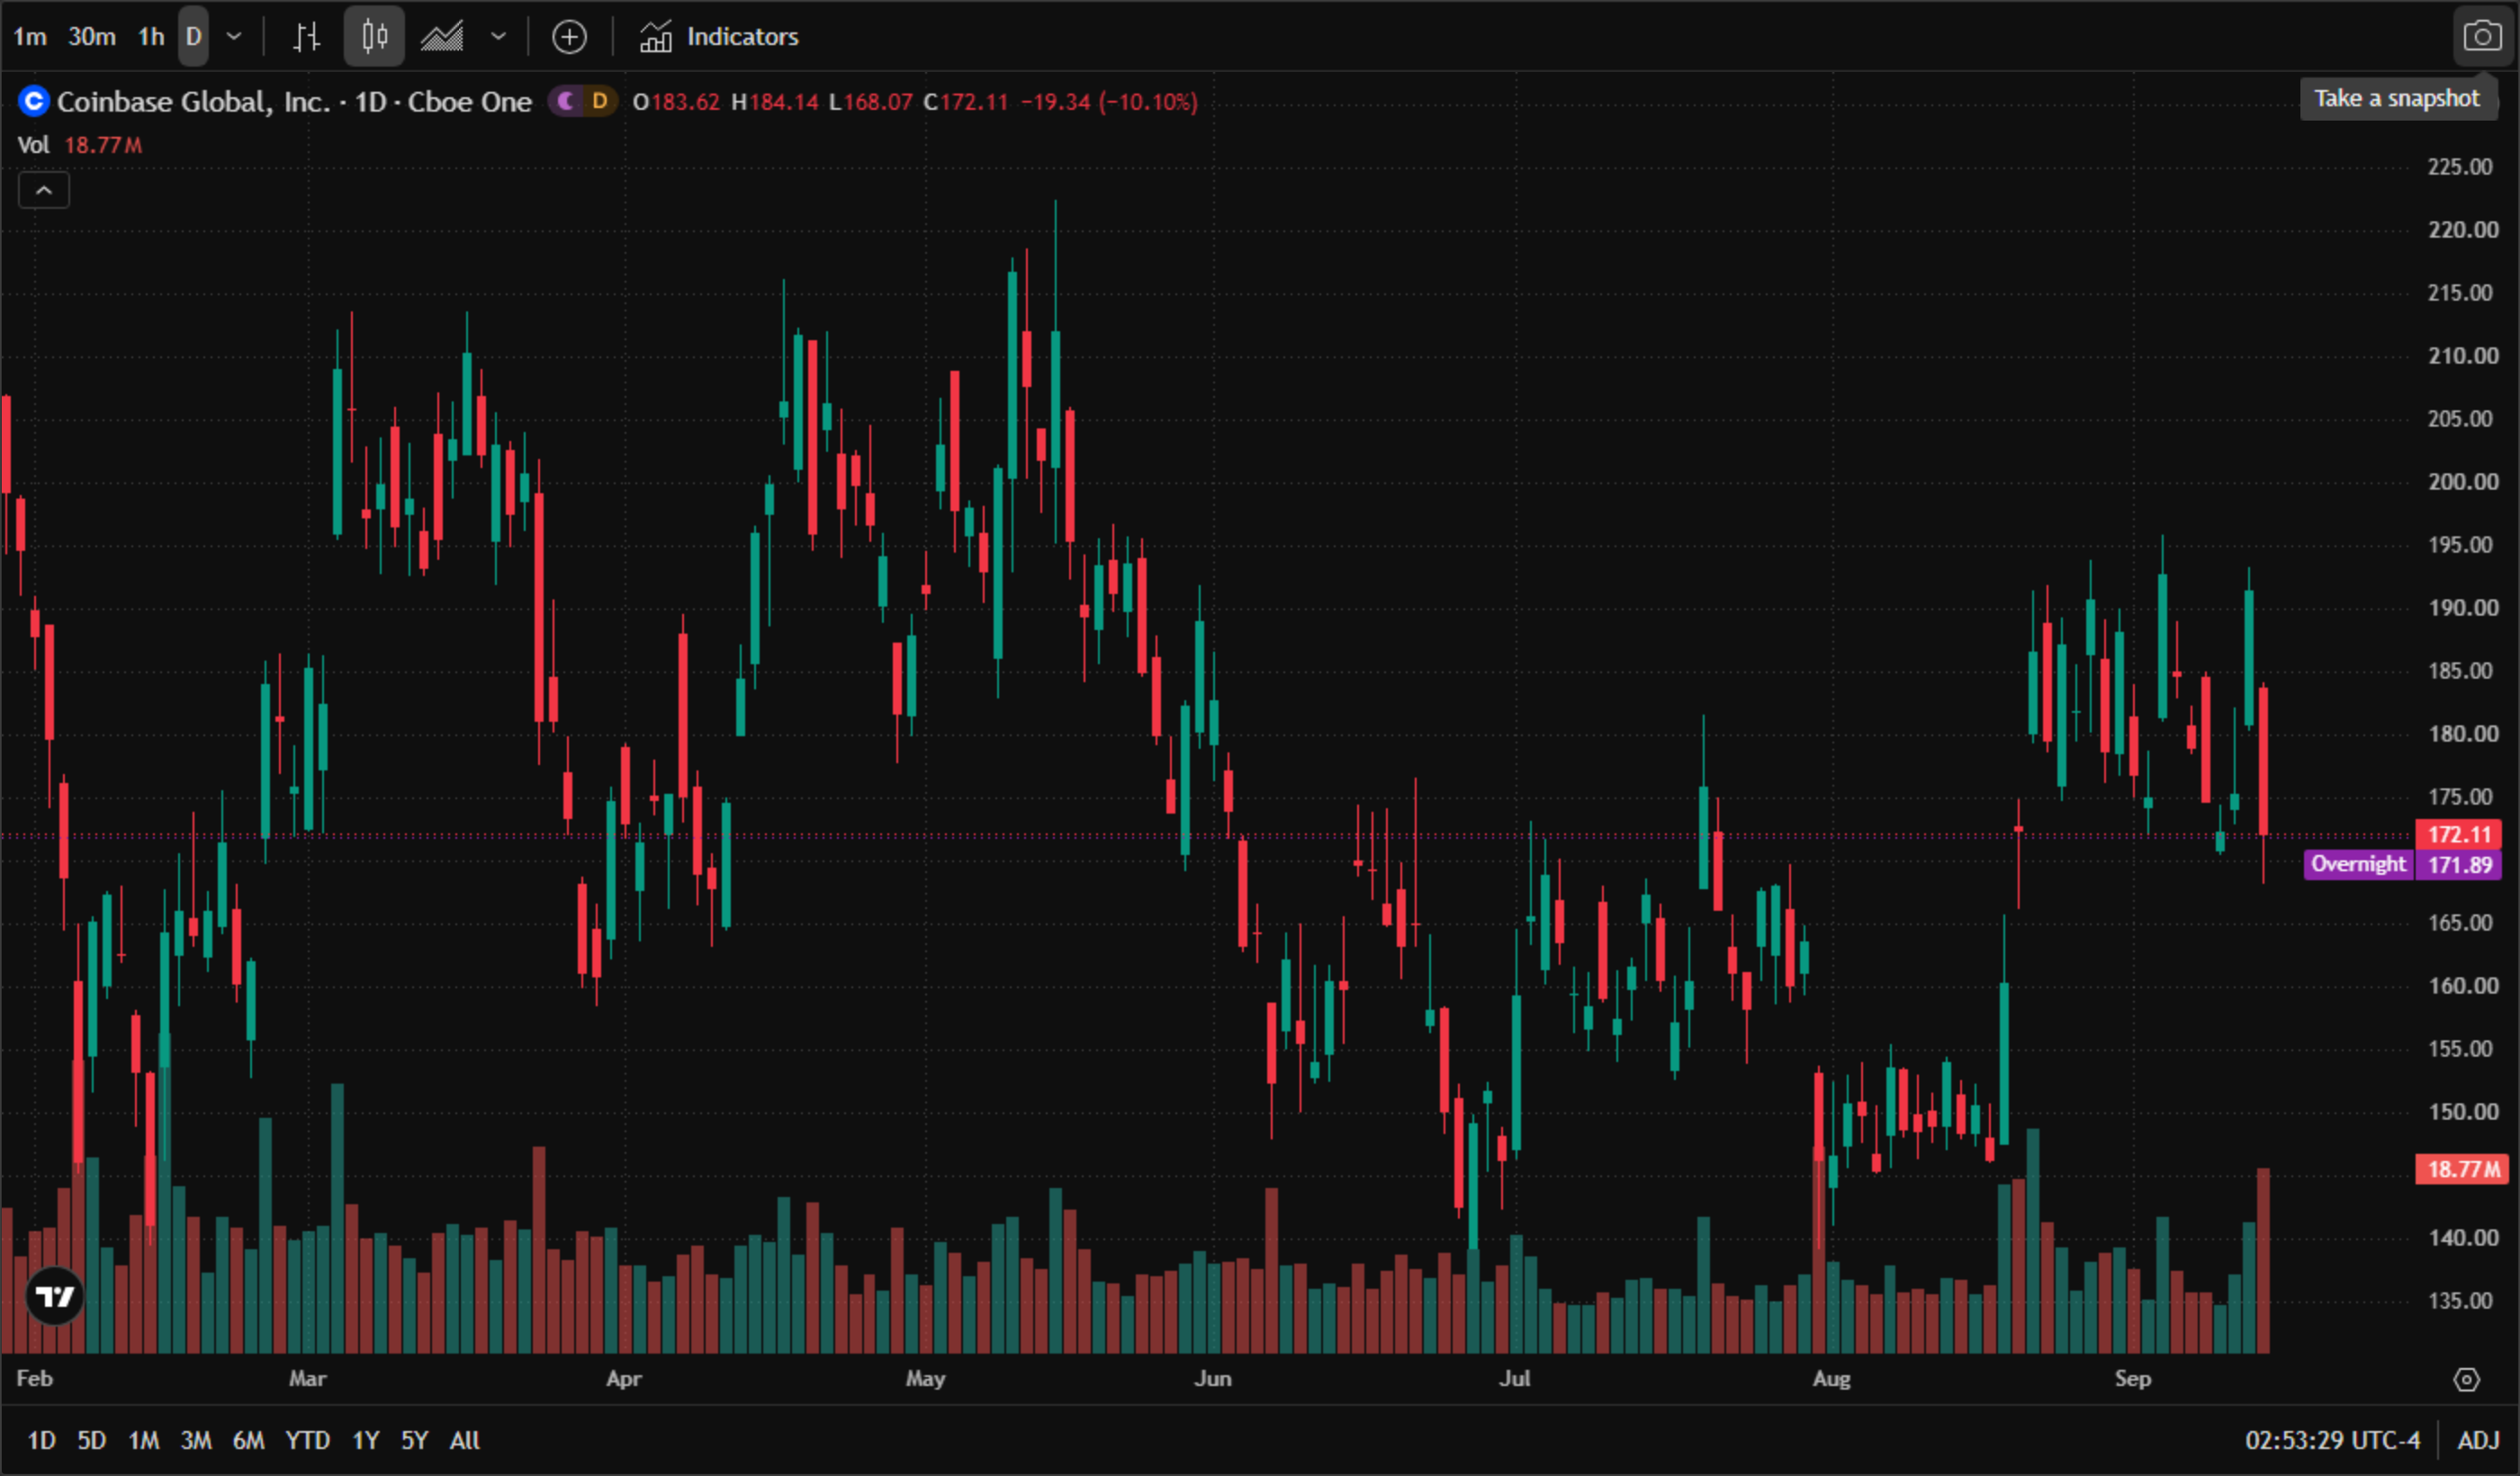Click the Vol 18.77M legend
Viewport: 2520px width, 1476px height.
click(x=80, y=145)
